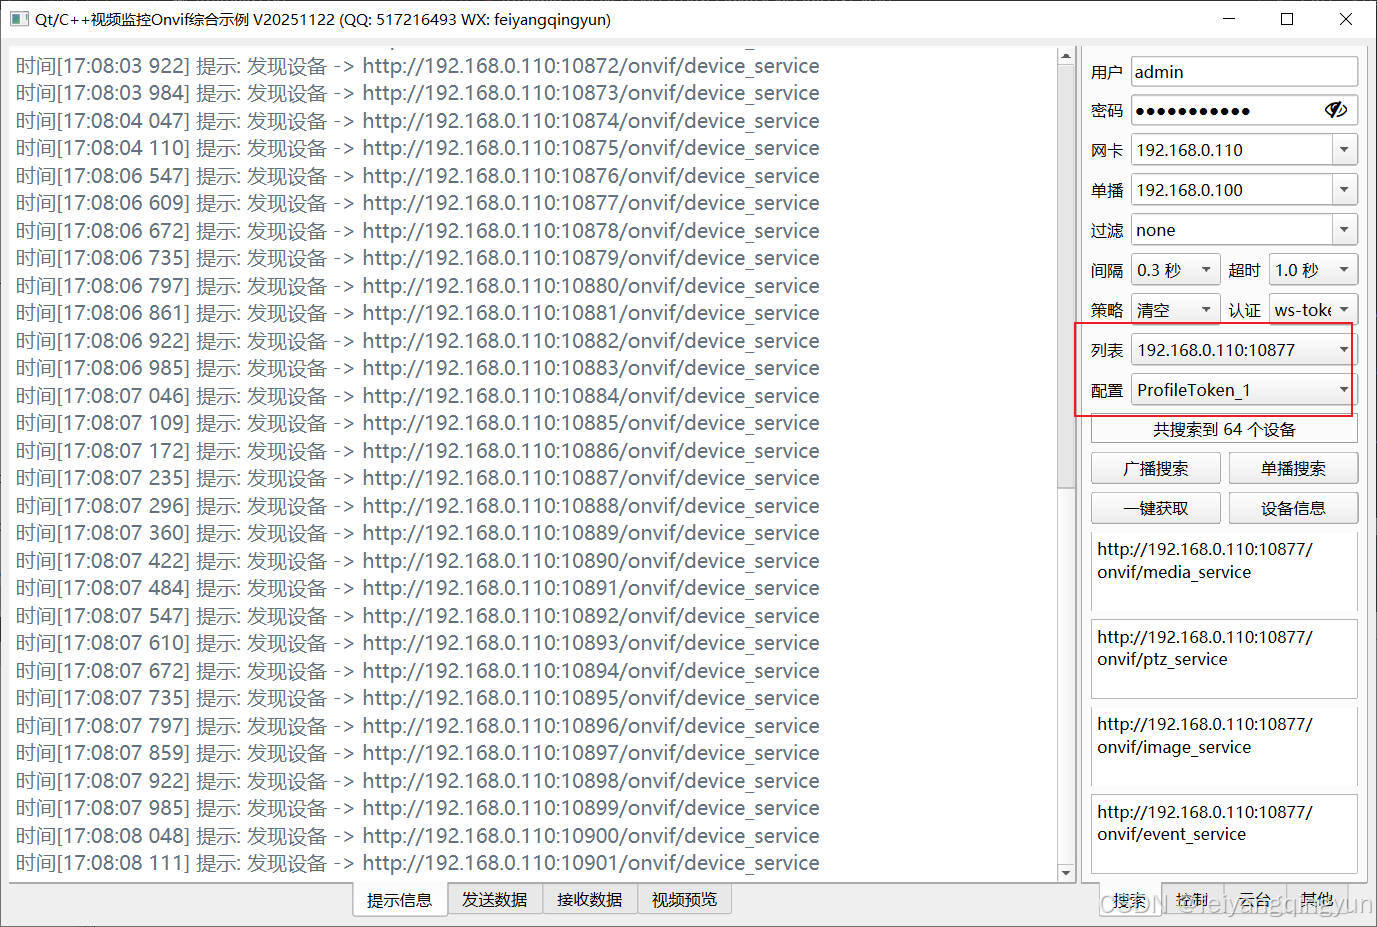Image resolution: width=1377 pixels, height=927 pixels.
Task: Minimize the Onvif example window
Action: tap(1229, 19)
